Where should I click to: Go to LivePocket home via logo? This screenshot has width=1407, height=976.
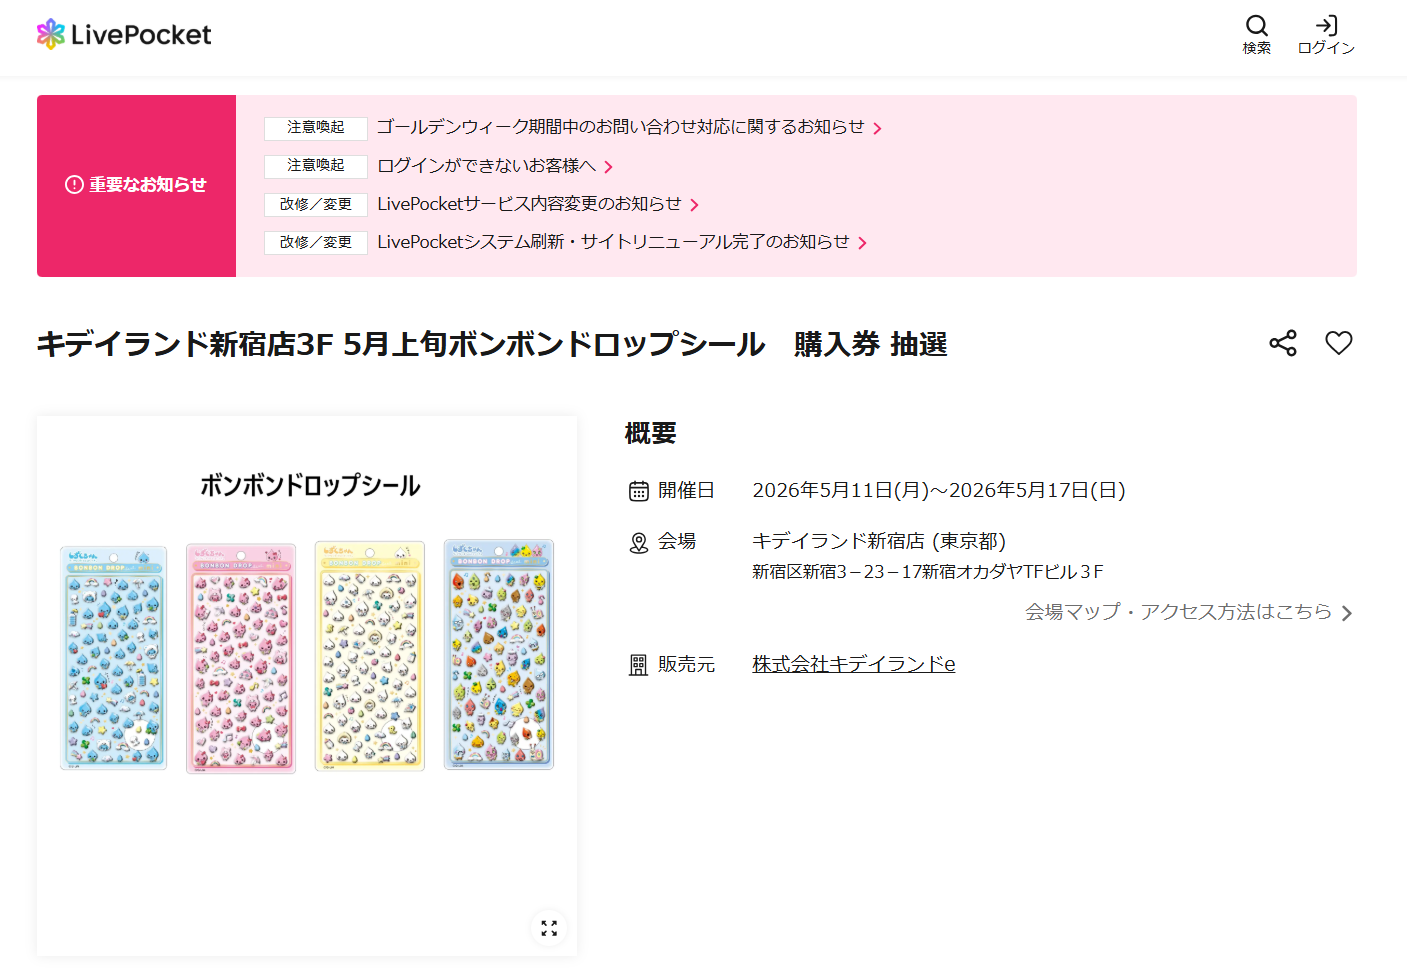(124, 35)
